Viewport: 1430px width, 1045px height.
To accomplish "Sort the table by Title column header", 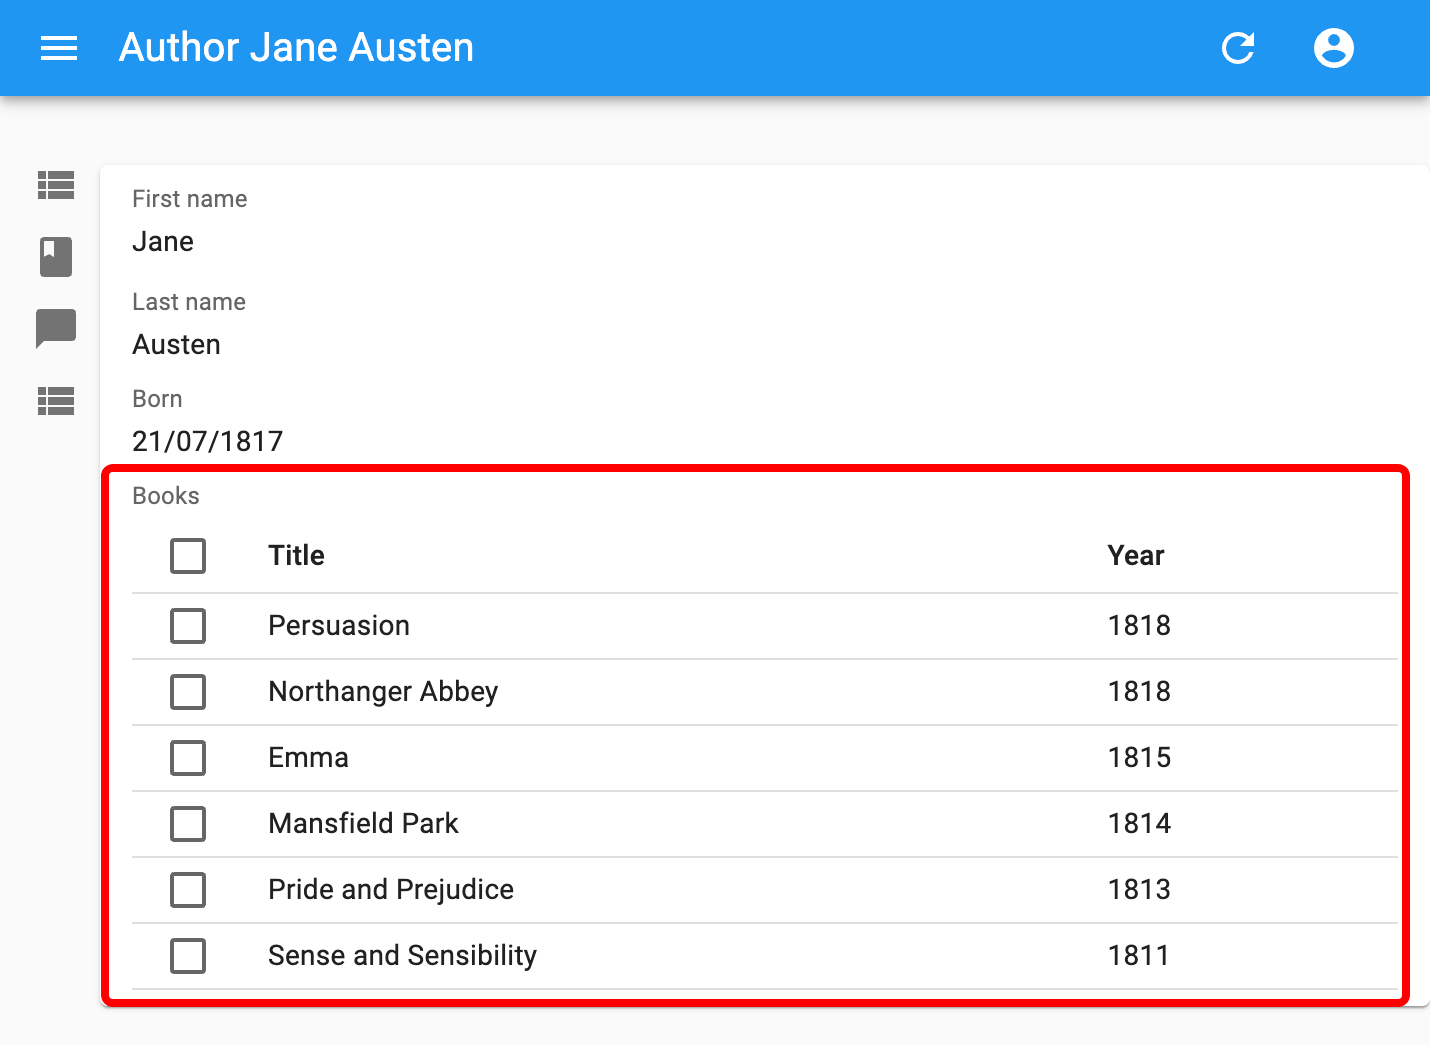I will (296, 556).
